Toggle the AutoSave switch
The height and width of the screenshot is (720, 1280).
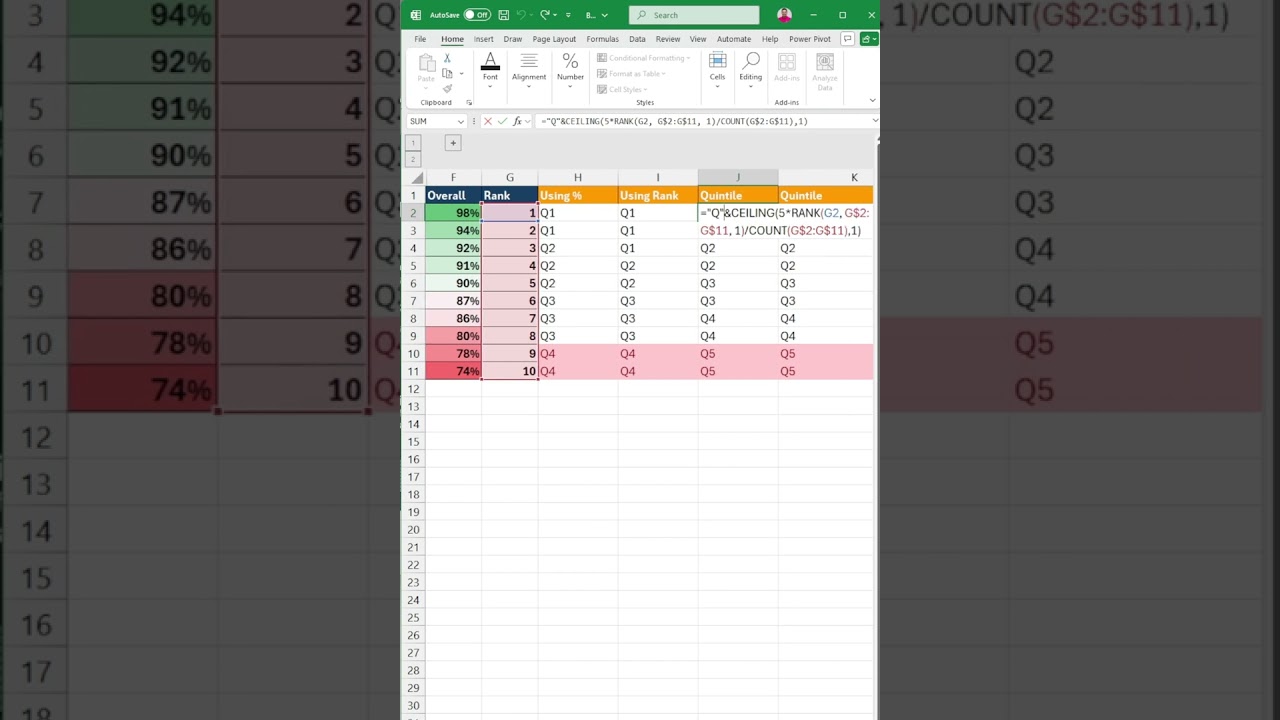[x=477, y=15]
